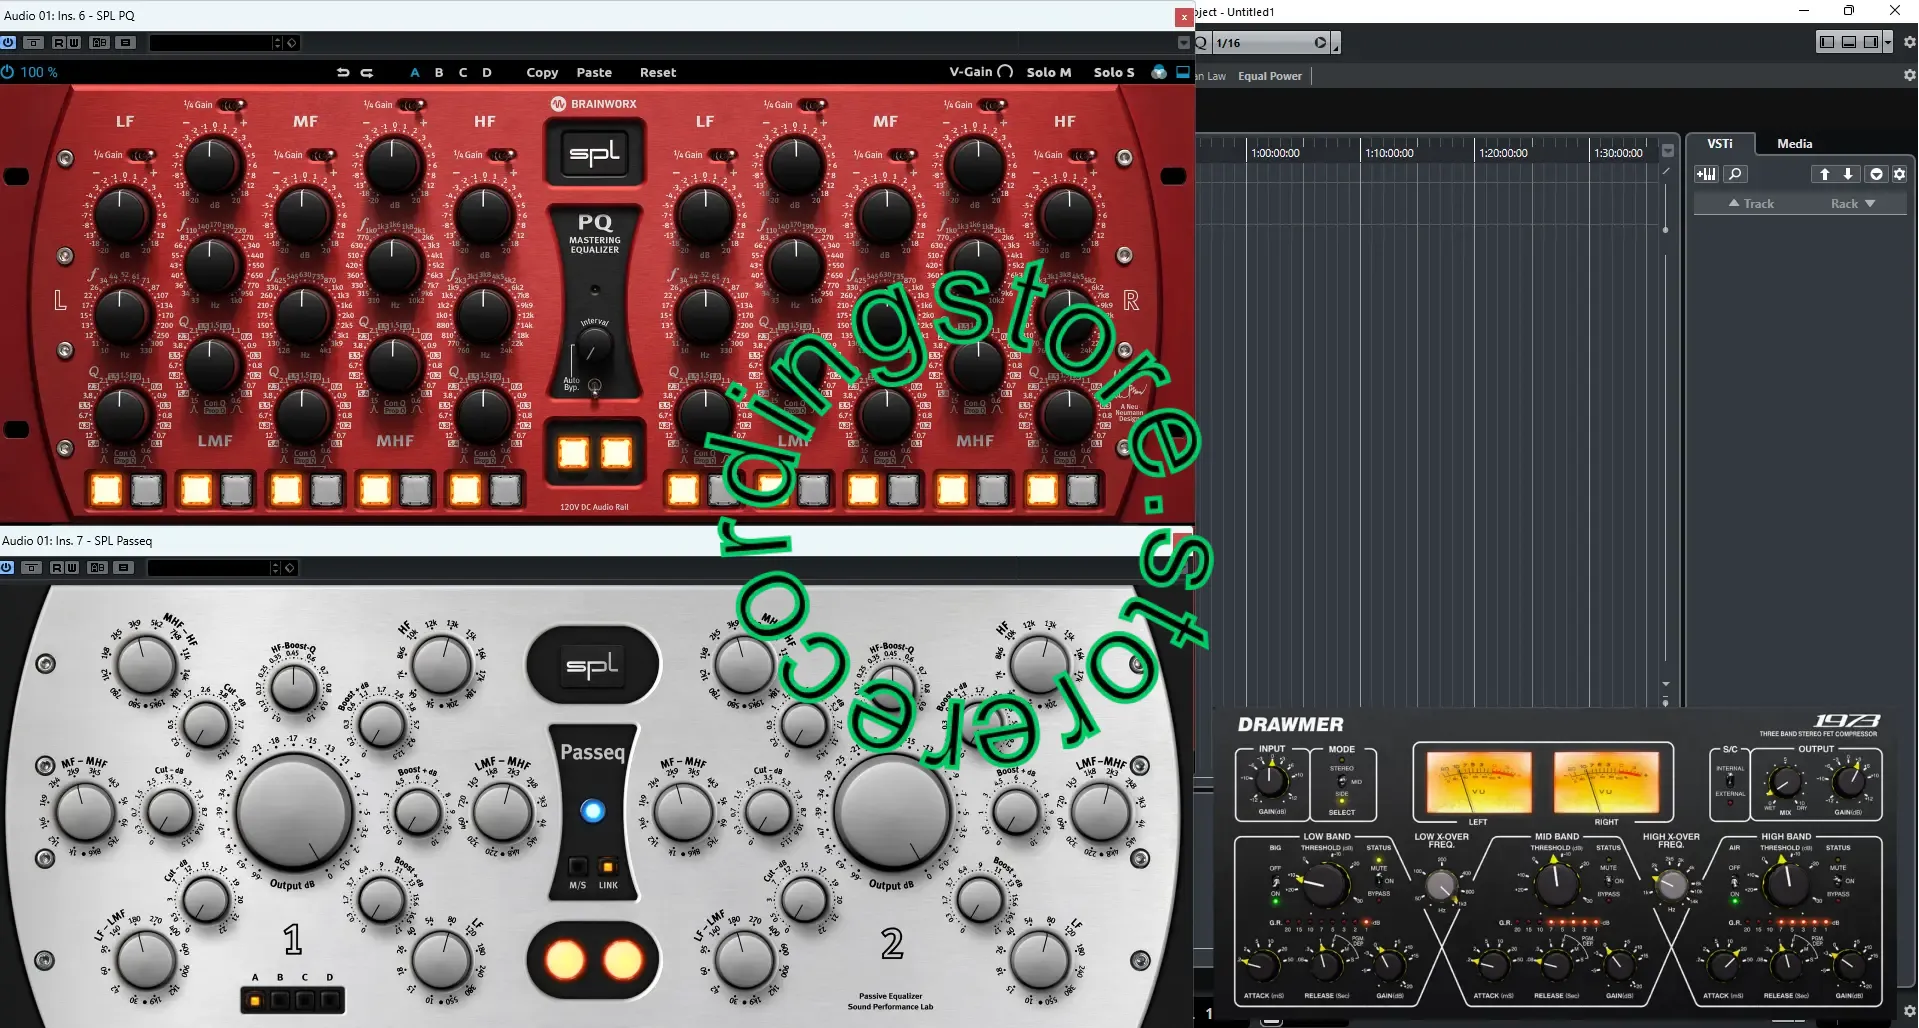
Task: Open the VSTi rack settings gear icon
Action: 1899,174
